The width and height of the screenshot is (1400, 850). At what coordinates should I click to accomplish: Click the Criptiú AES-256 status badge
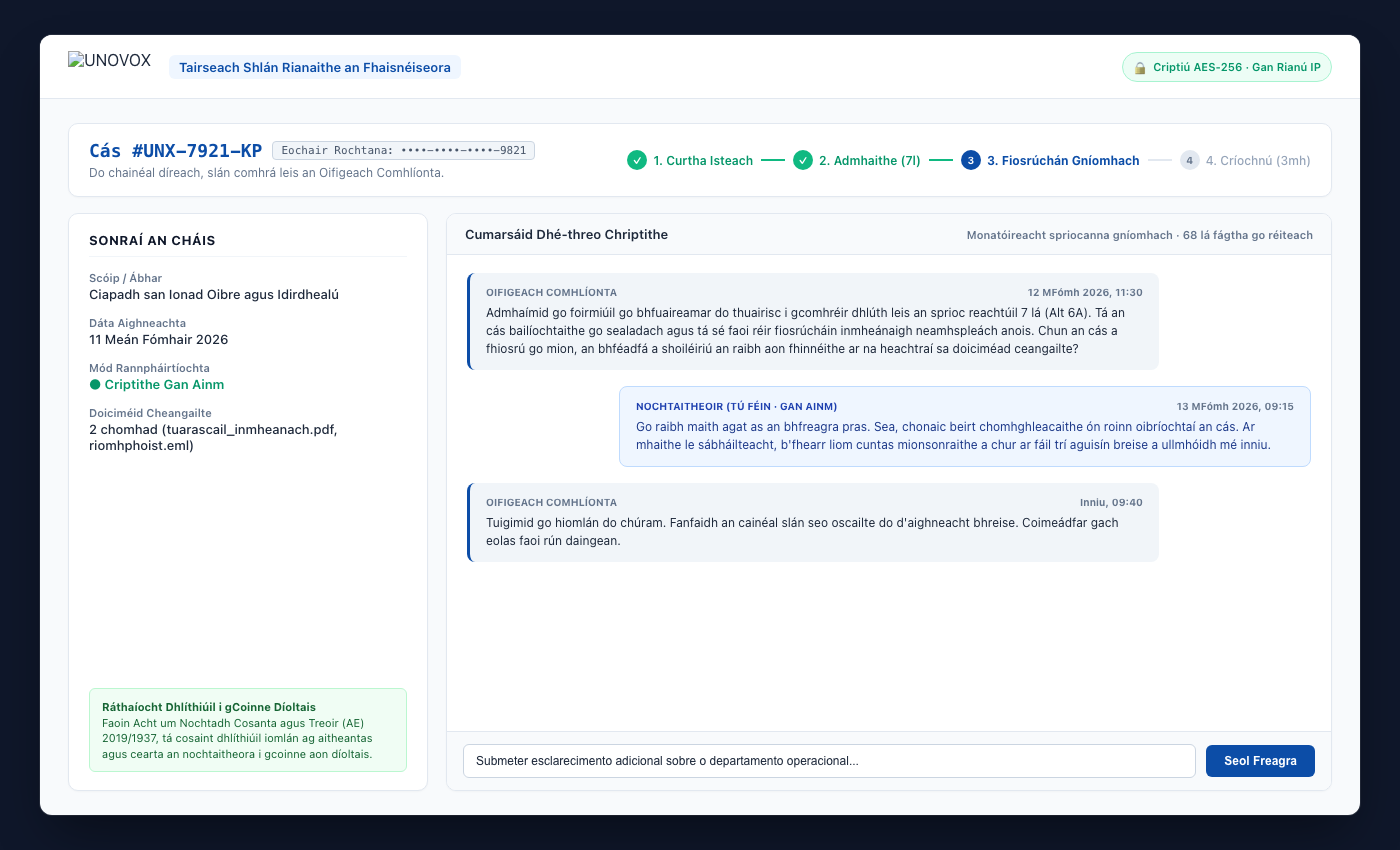(x=1227, y=68)
